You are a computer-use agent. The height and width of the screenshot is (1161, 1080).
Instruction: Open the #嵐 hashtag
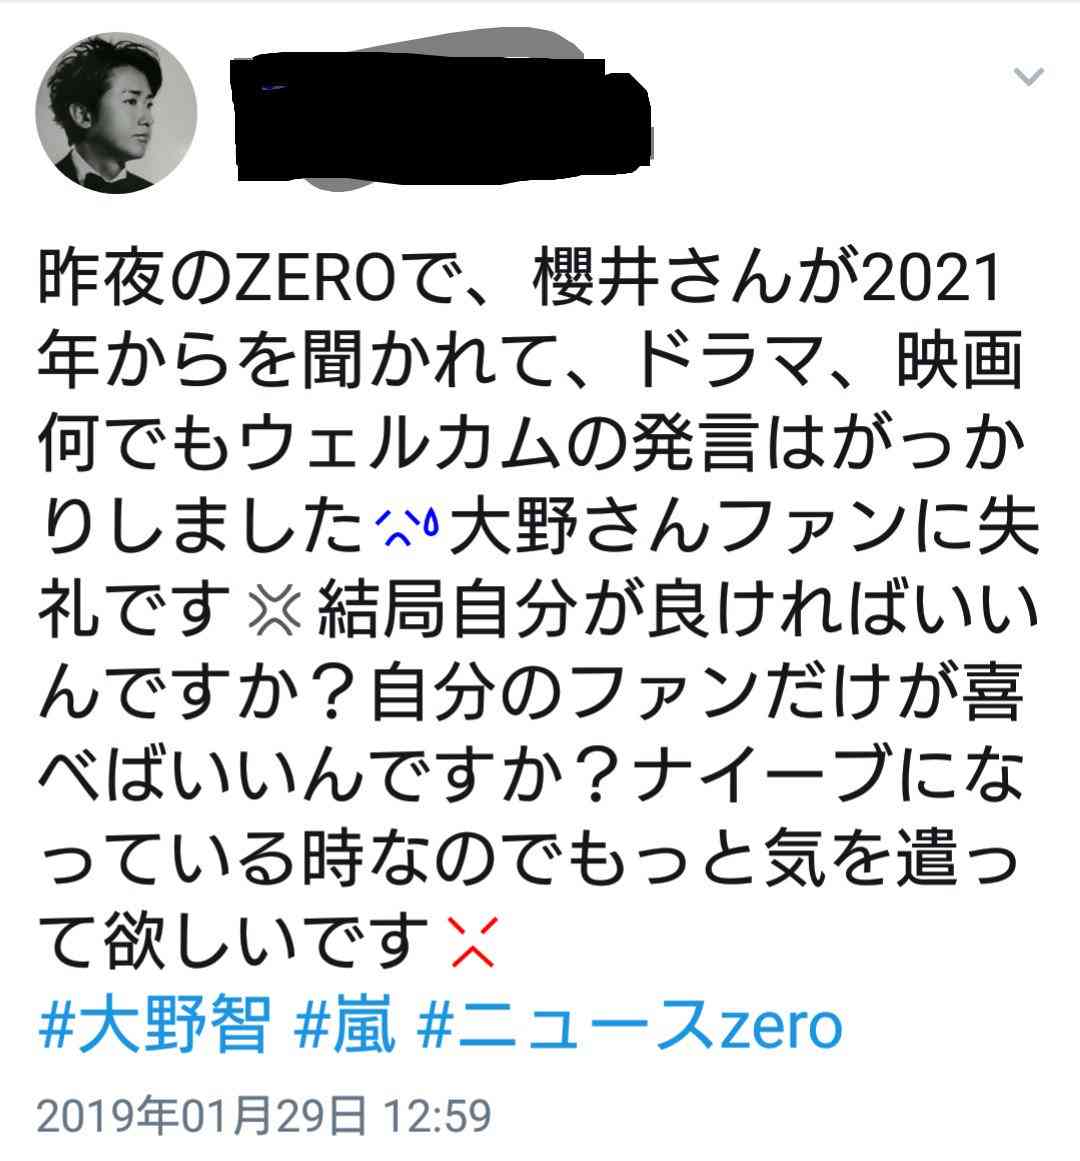(344, 1026)
